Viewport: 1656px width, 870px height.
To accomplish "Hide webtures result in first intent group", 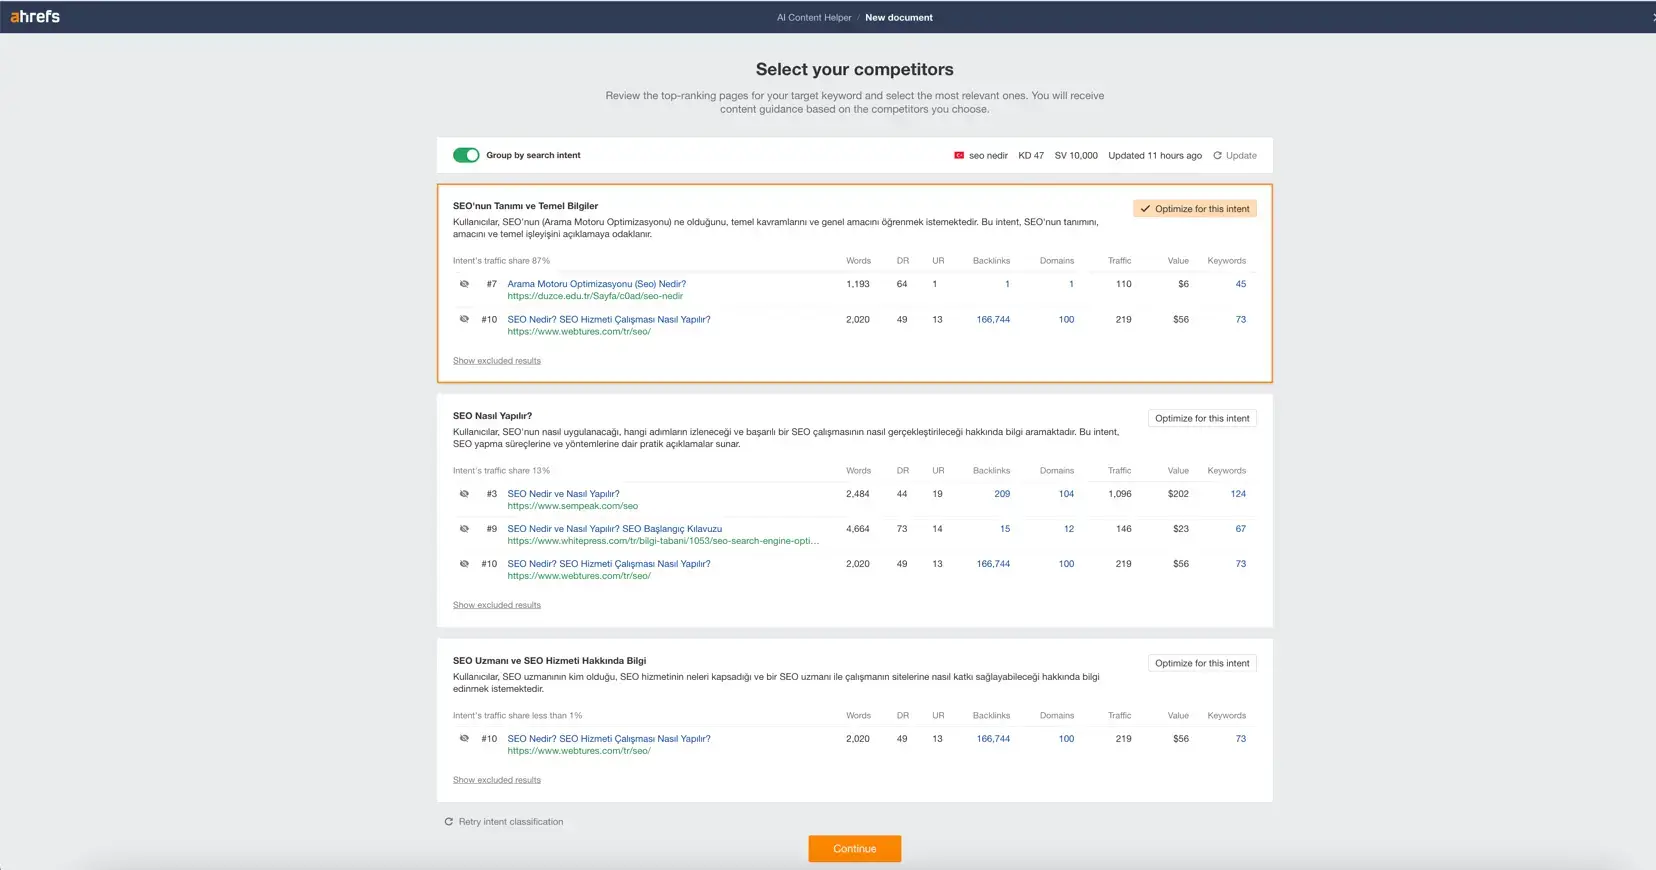I will coord(464,320).
